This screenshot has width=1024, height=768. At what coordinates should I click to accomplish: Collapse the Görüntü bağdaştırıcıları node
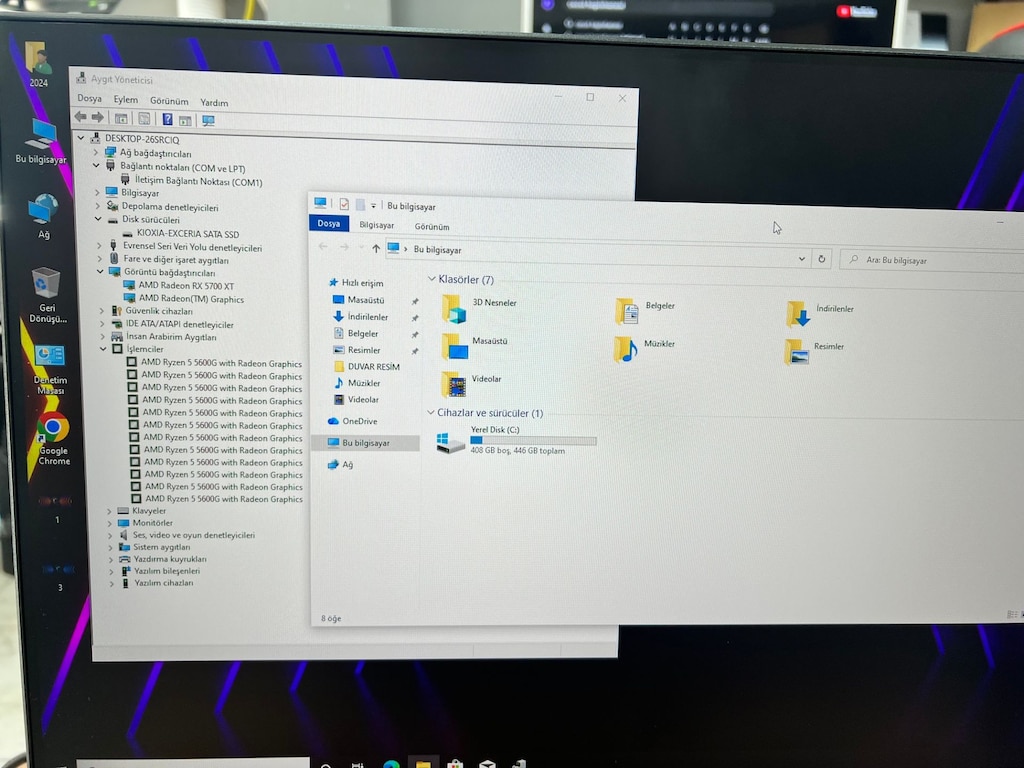click(x=100, y=271)
